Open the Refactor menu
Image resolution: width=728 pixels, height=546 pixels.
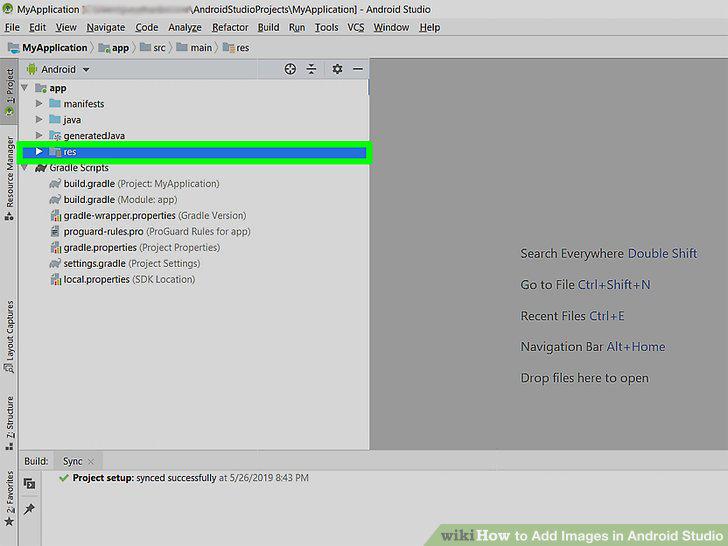click(x=230, y=27)
